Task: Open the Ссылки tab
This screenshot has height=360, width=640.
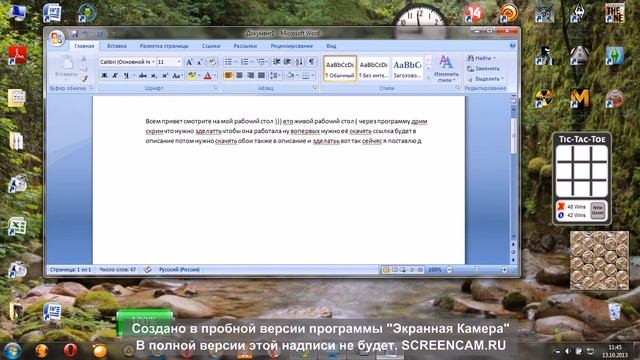Action: (211, 46)
